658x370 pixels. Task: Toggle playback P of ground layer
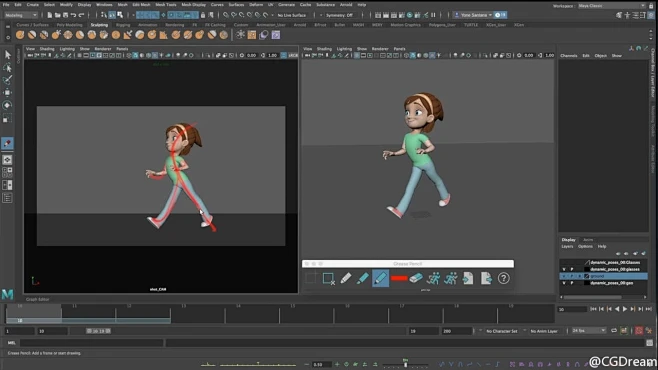point(572,276)
